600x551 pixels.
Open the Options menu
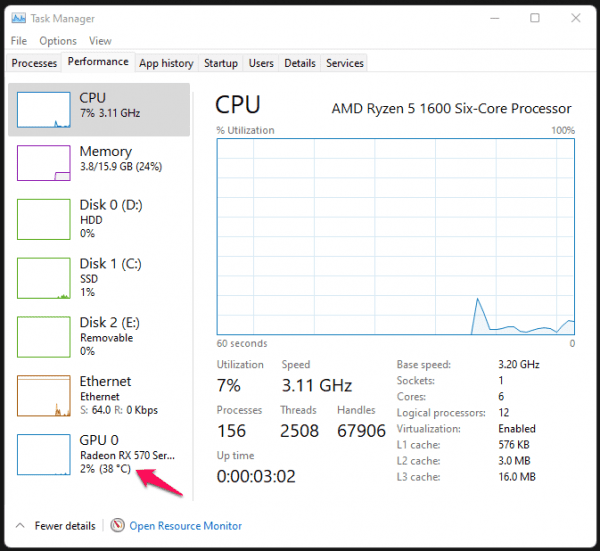click(x=58, y=41)
